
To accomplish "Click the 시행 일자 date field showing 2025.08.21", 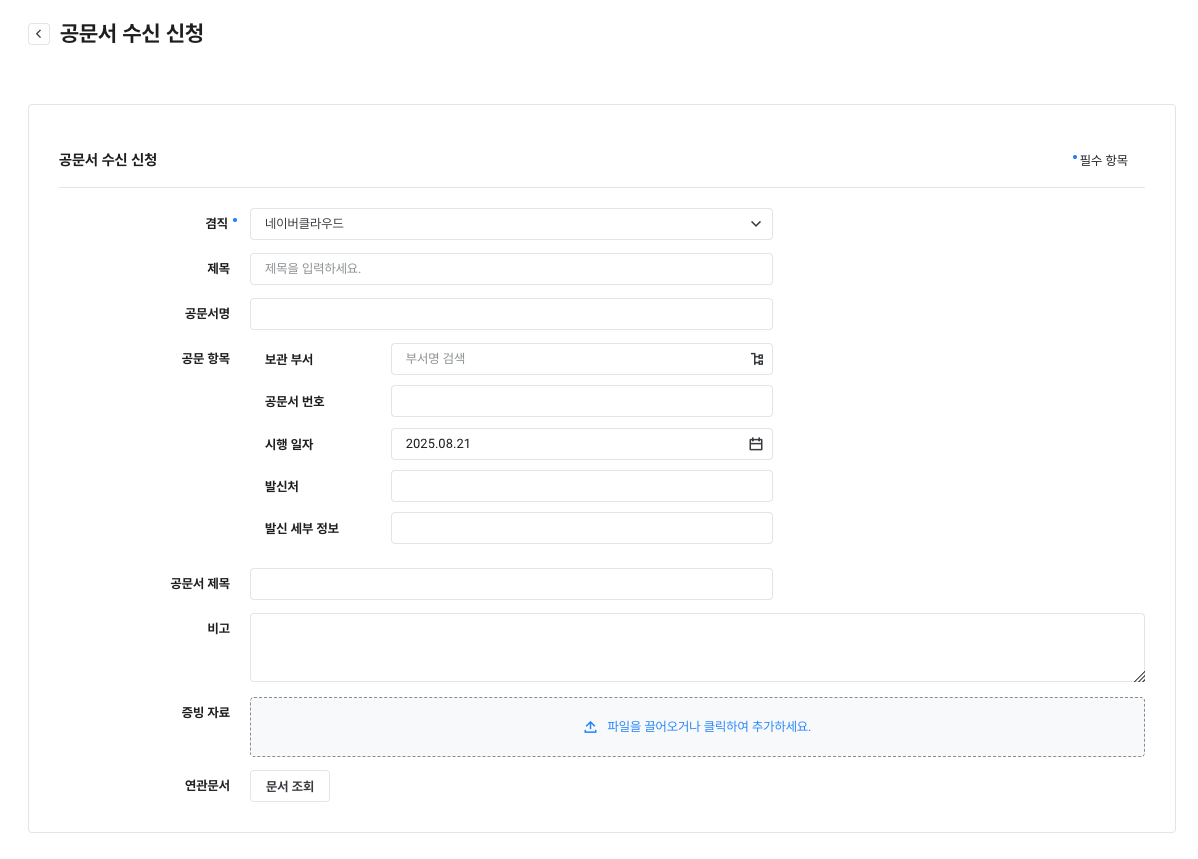I will [565, 444].
